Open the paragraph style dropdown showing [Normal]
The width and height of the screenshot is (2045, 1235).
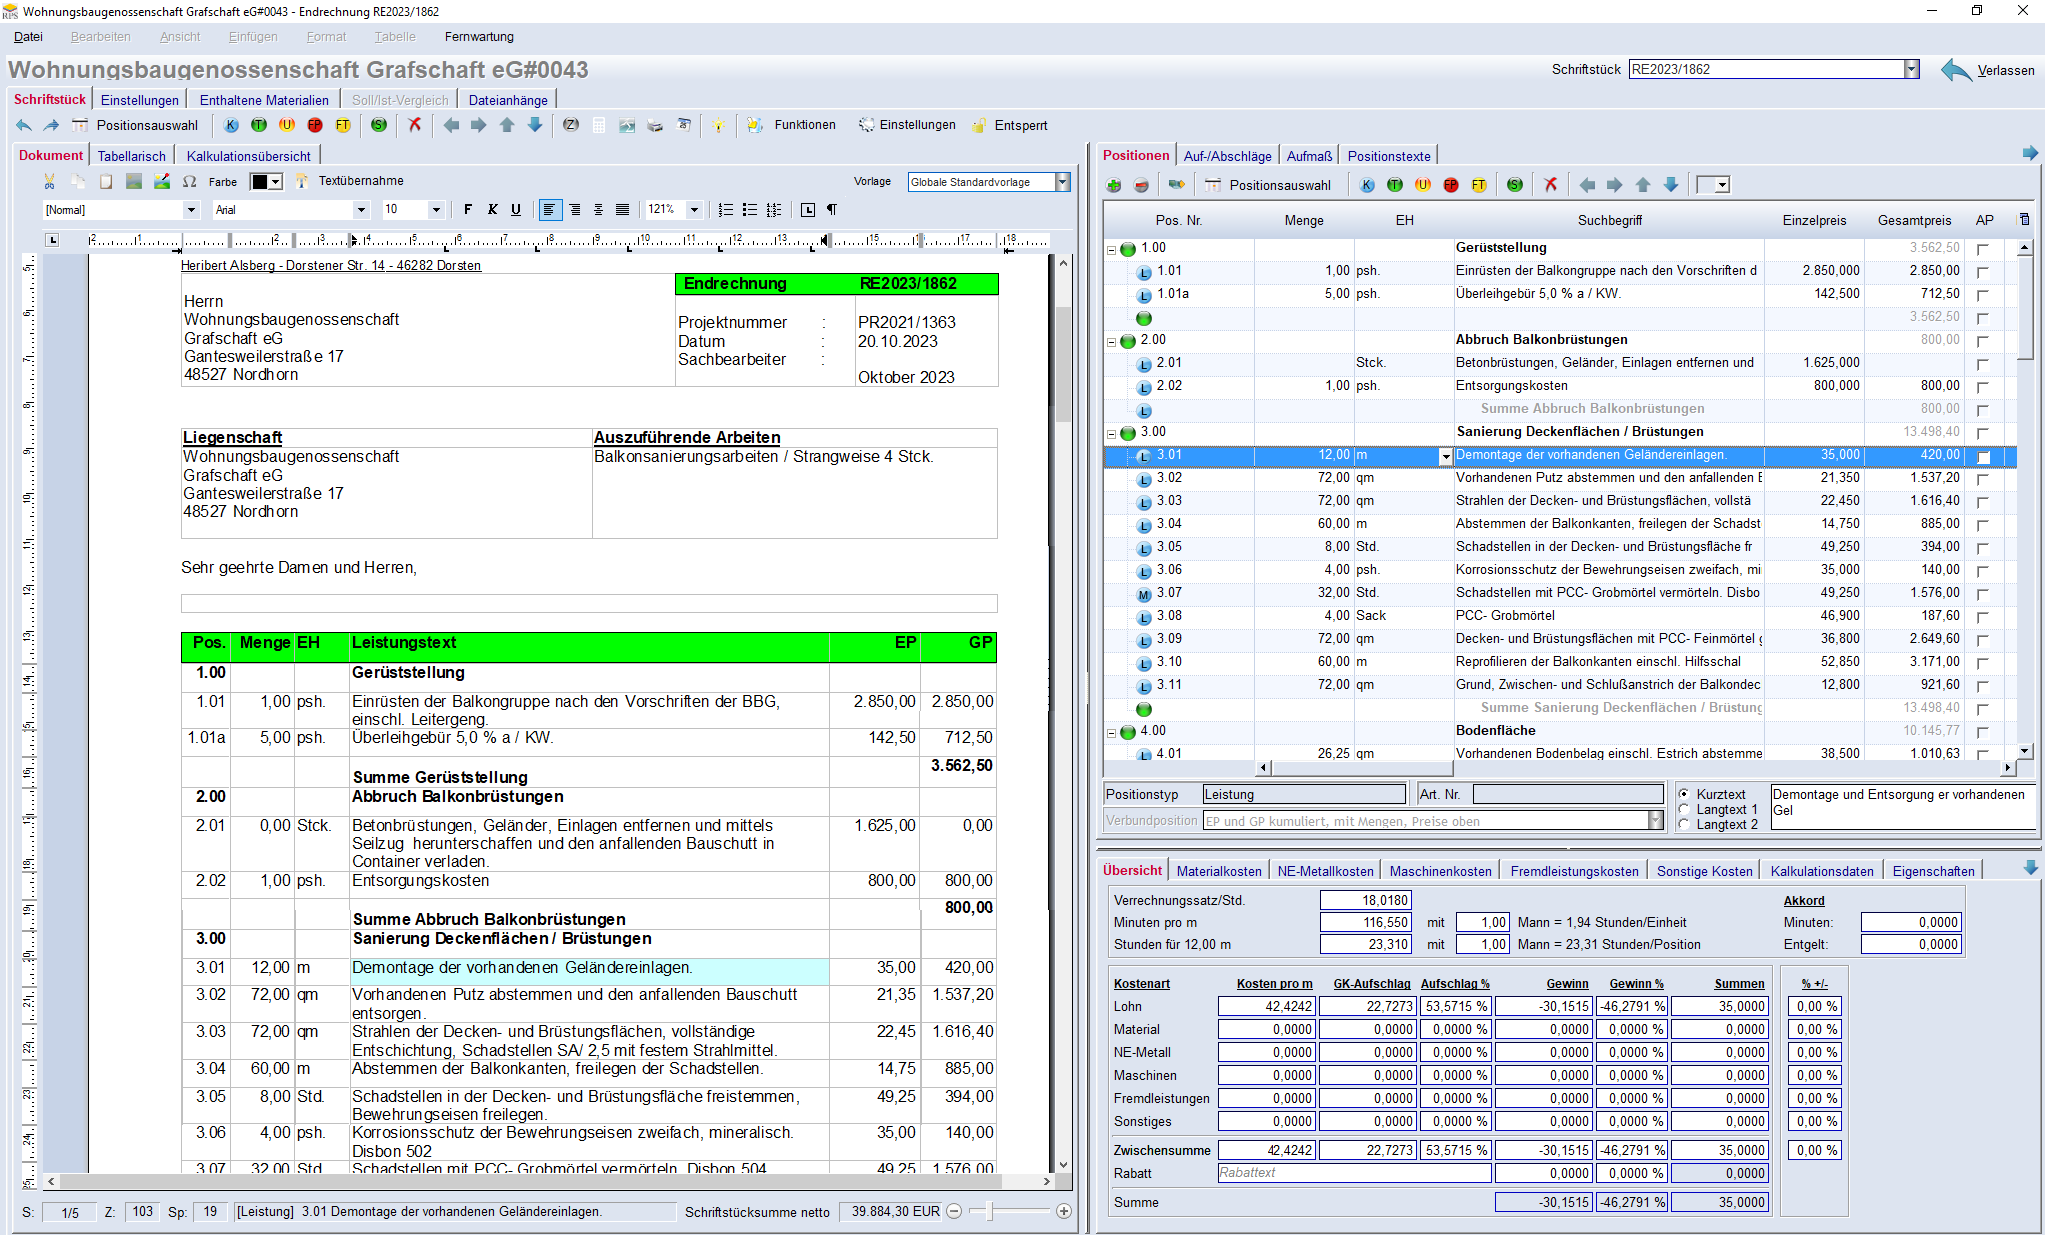coord(191,210)
